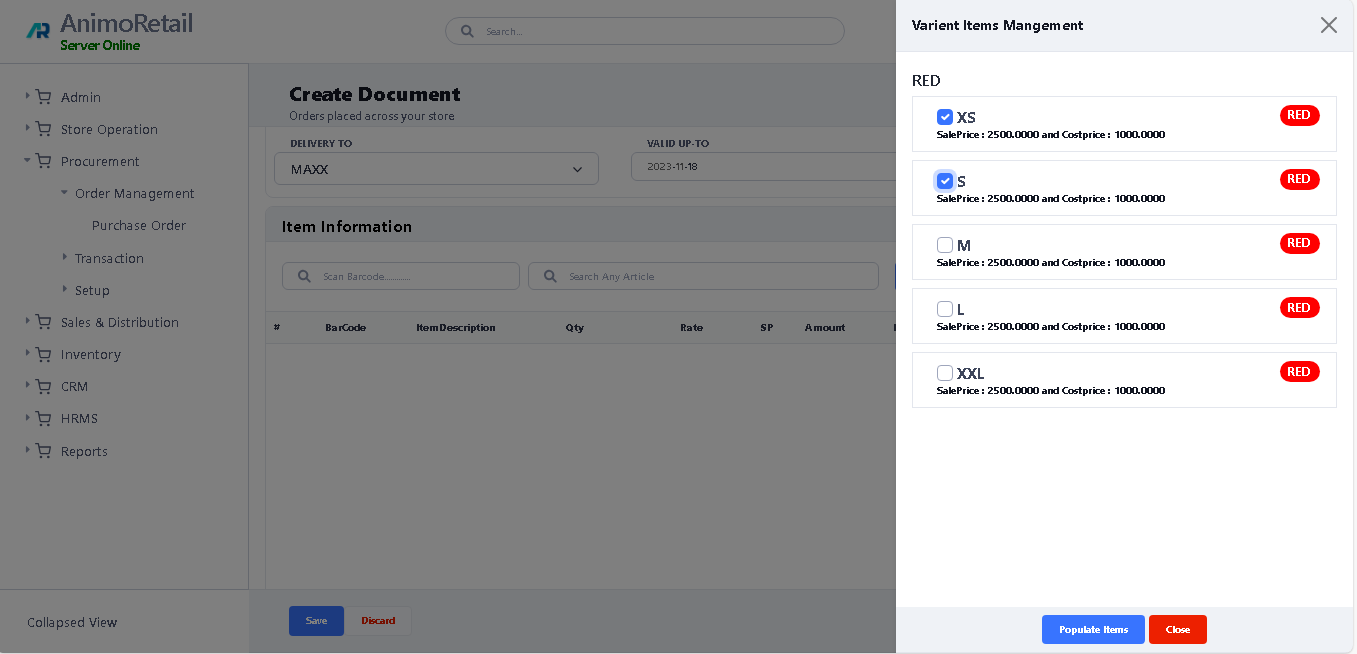Enable the XXL variant checkbox
The width and height of the screenshot is (1357, 654).
click(945, 373)
